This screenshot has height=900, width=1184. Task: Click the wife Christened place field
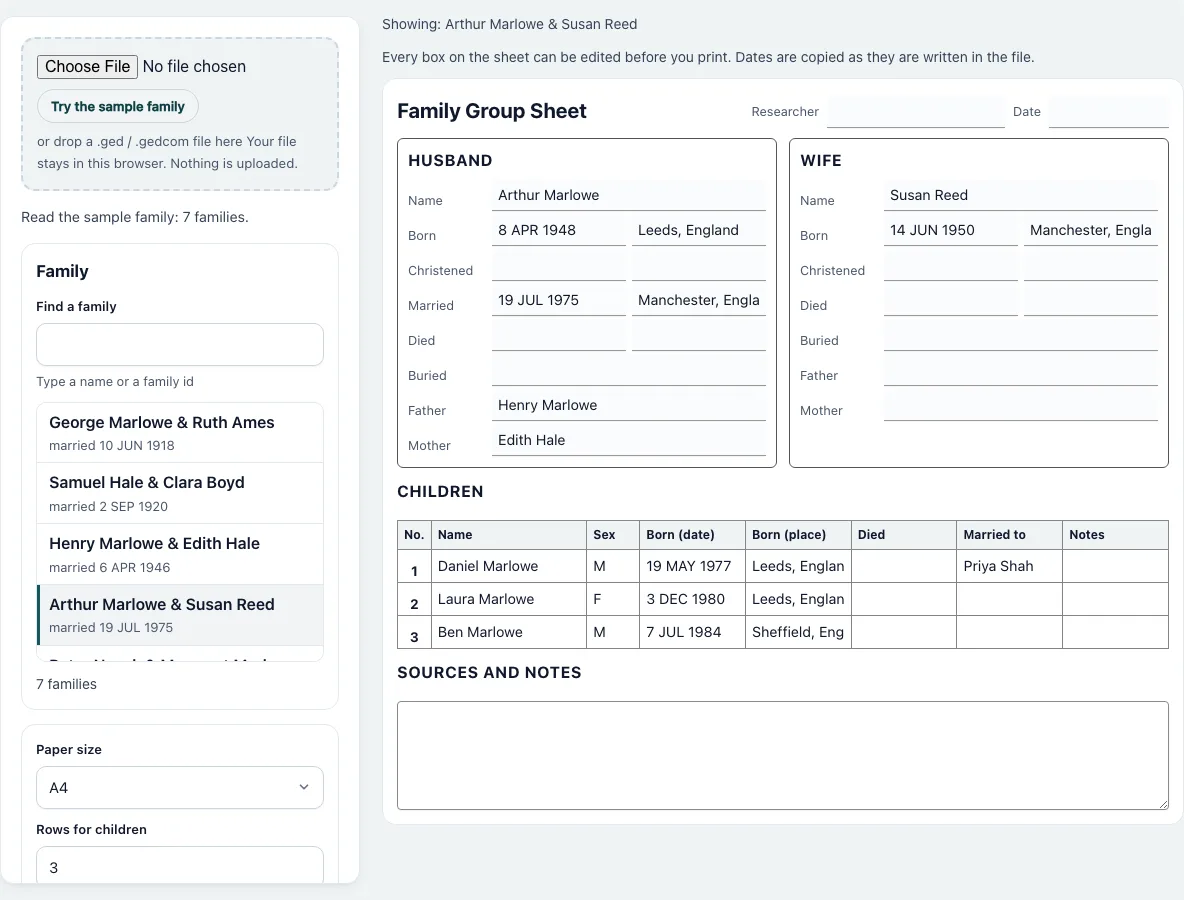tap(1090, 265)
